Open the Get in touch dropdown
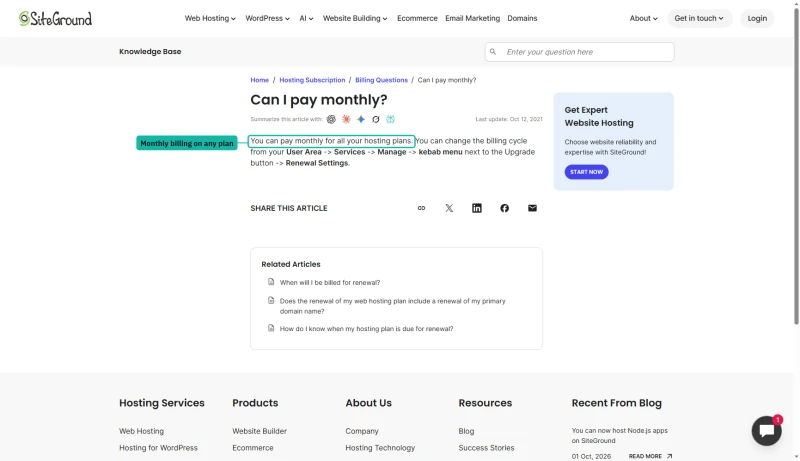Viewport: 800px width, 461px height. point(699,18)
